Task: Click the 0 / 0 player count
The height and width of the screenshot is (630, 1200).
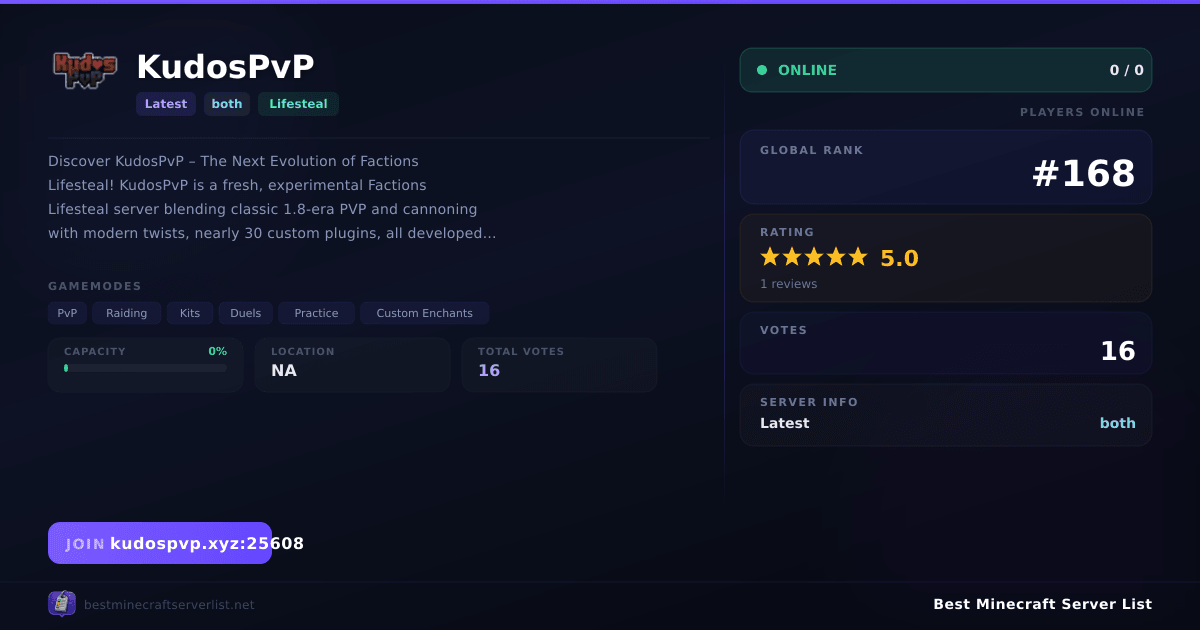Action: click(x=1126, y=70)
